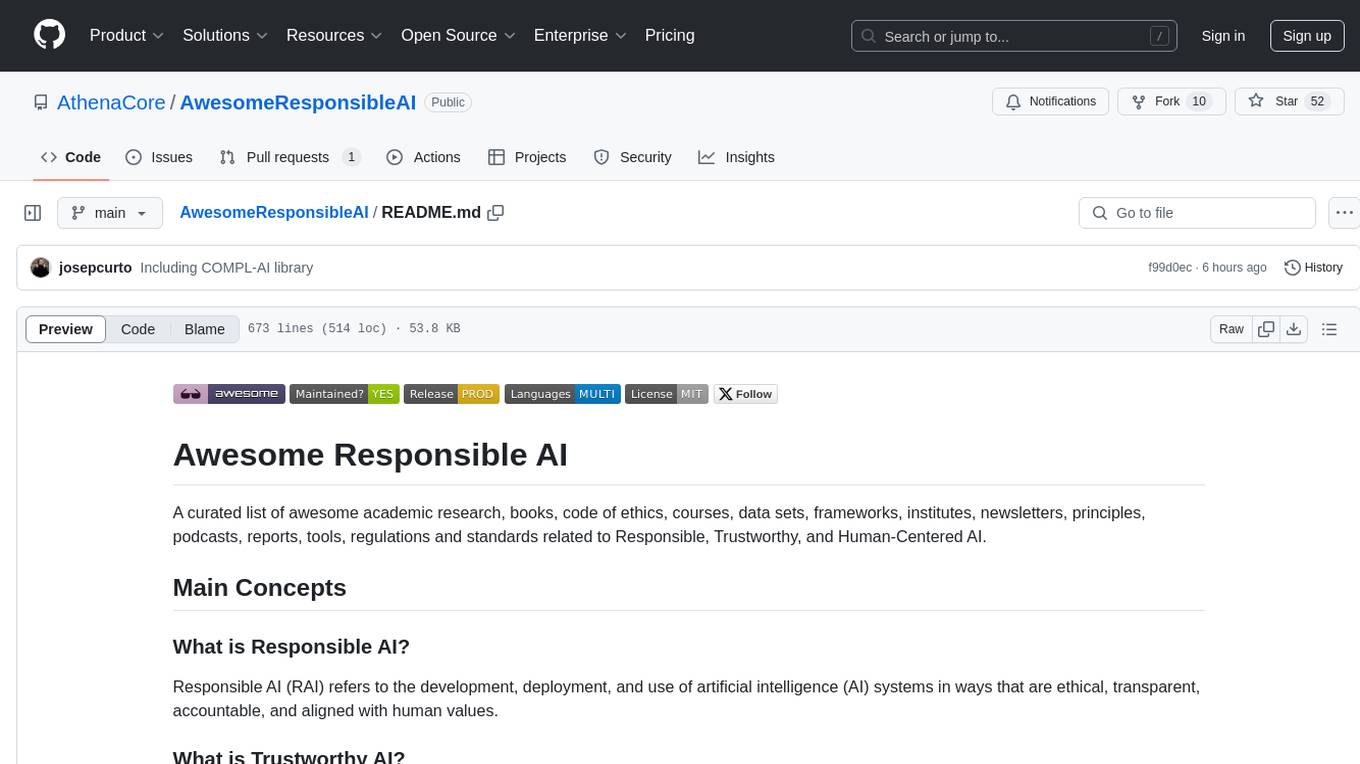The image size is (1360, 764).
Task: Open the Pricing page
Action: coord(670,35)
